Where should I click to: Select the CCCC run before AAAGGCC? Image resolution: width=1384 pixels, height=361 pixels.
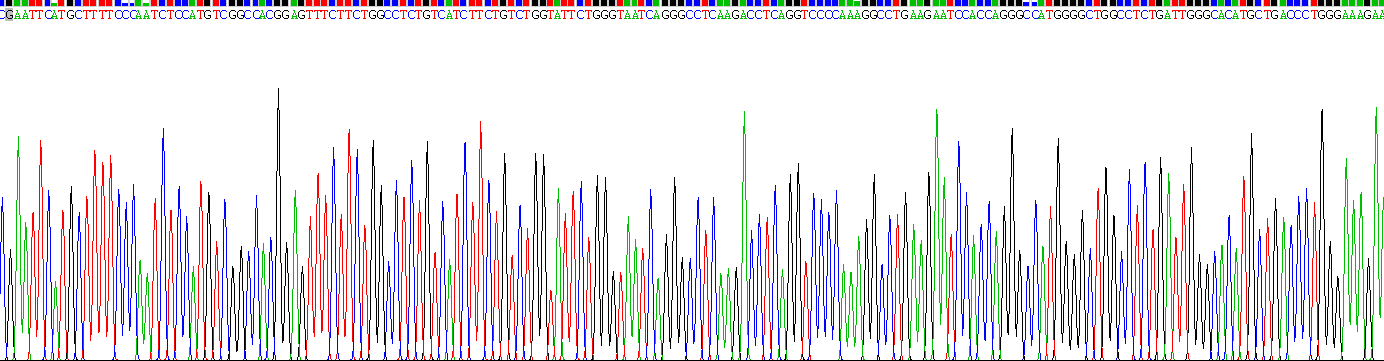point(824,16)
